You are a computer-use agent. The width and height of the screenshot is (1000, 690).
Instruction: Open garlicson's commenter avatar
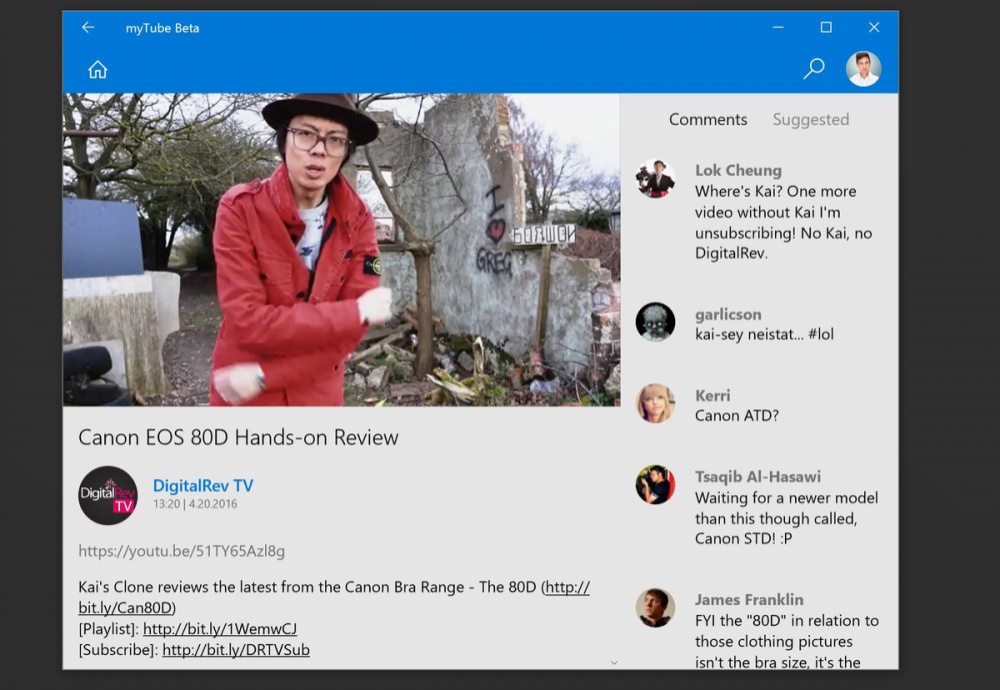656,322
